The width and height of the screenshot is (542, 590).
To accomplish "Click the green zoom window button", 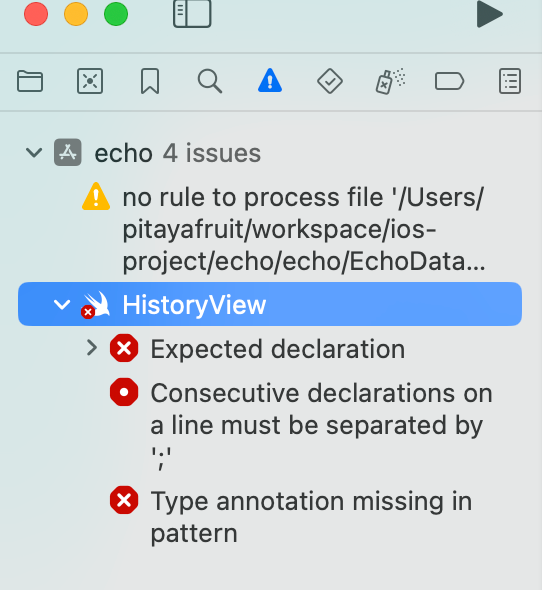I will click(116, 14).
